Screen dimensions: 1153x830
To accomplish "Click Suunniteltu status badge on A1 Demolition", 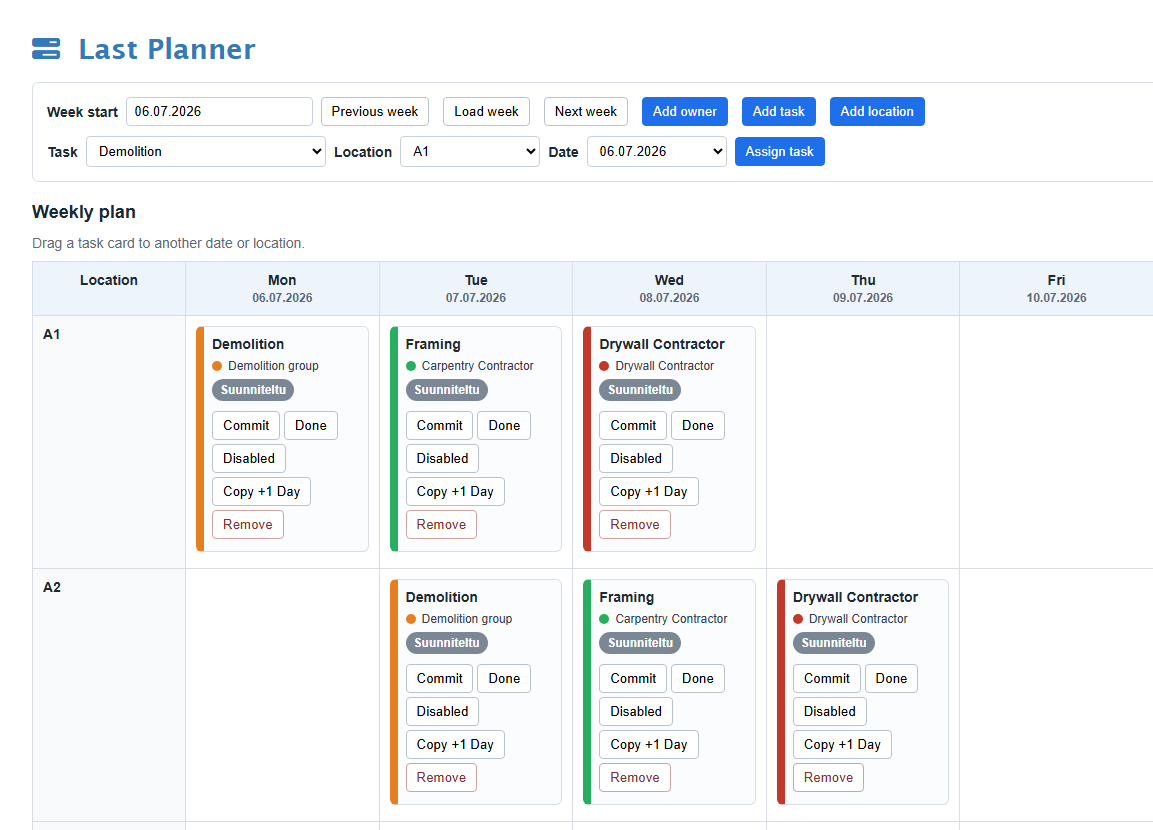I will tap(253, 390).
